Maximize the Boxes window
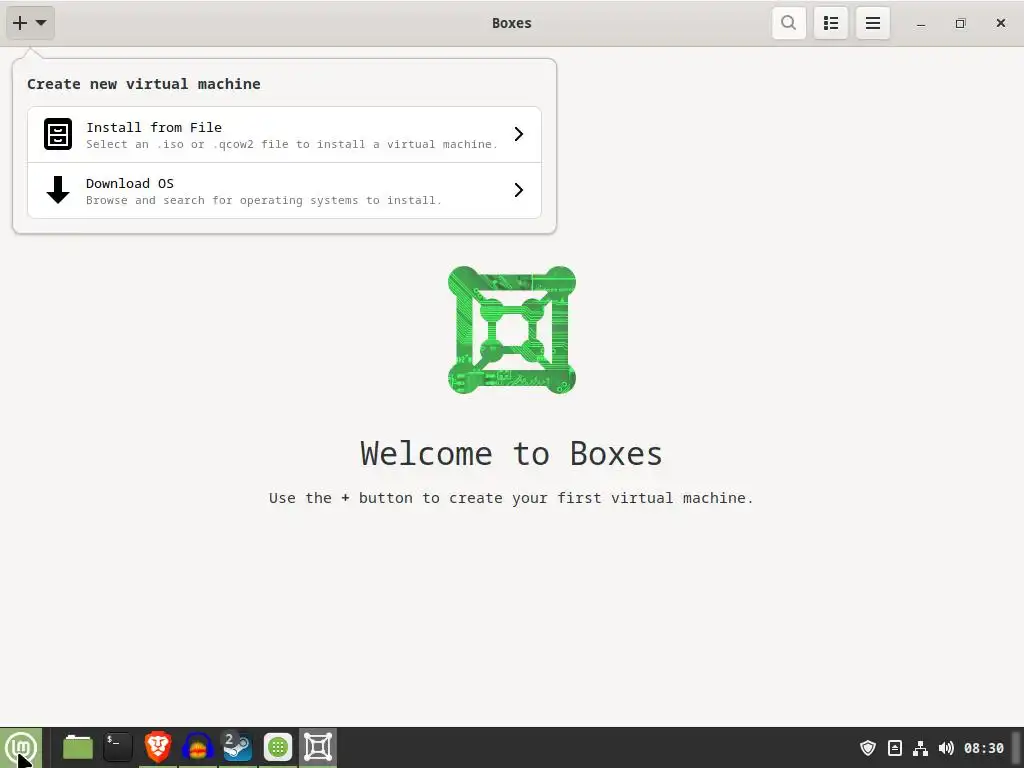 click(960, 24)
